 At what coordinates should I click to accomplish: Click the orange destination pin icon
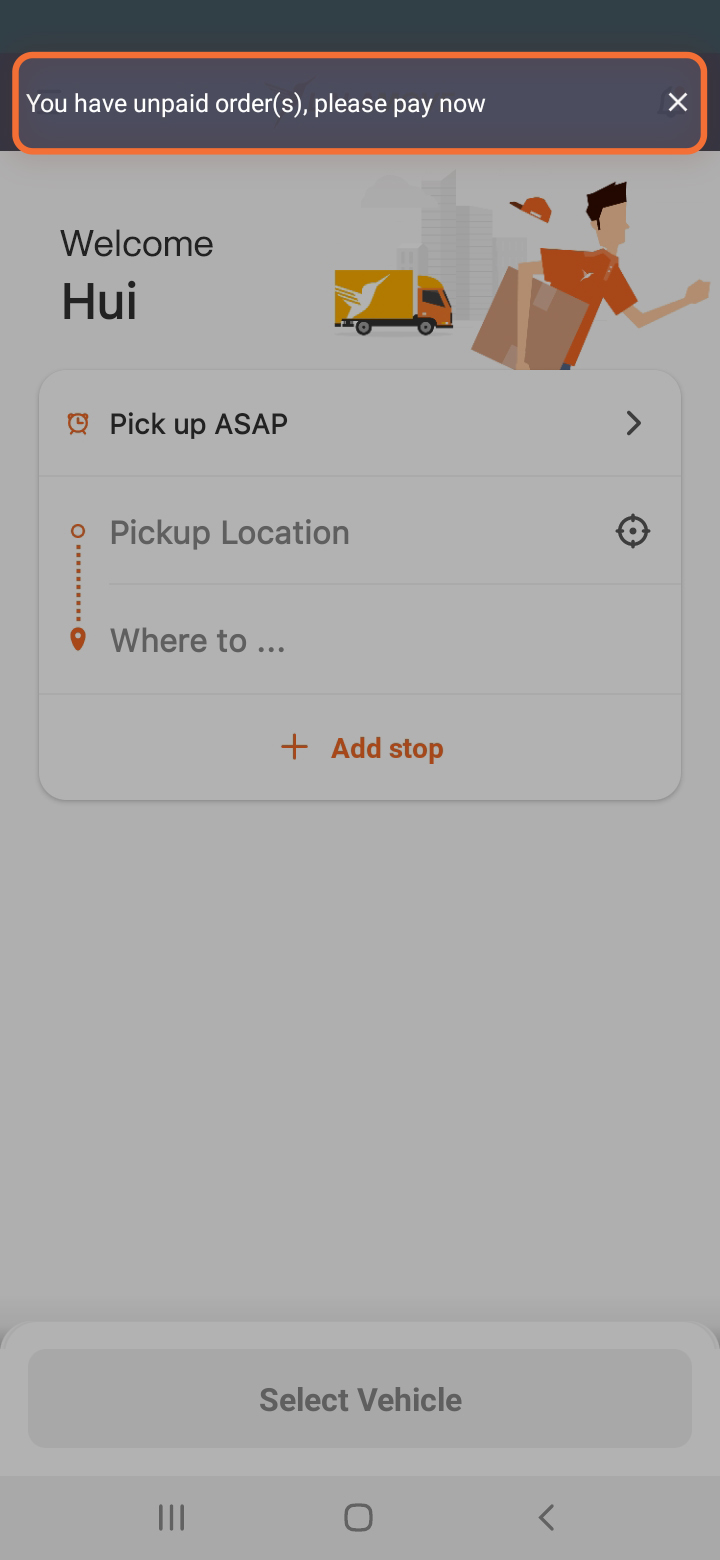coord(78,640)
